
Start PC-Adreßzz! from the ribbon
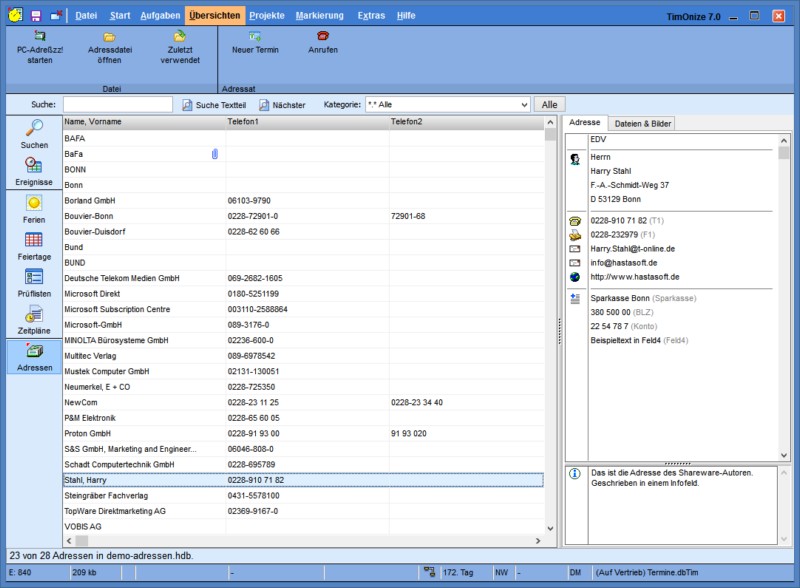click(40, 48)
